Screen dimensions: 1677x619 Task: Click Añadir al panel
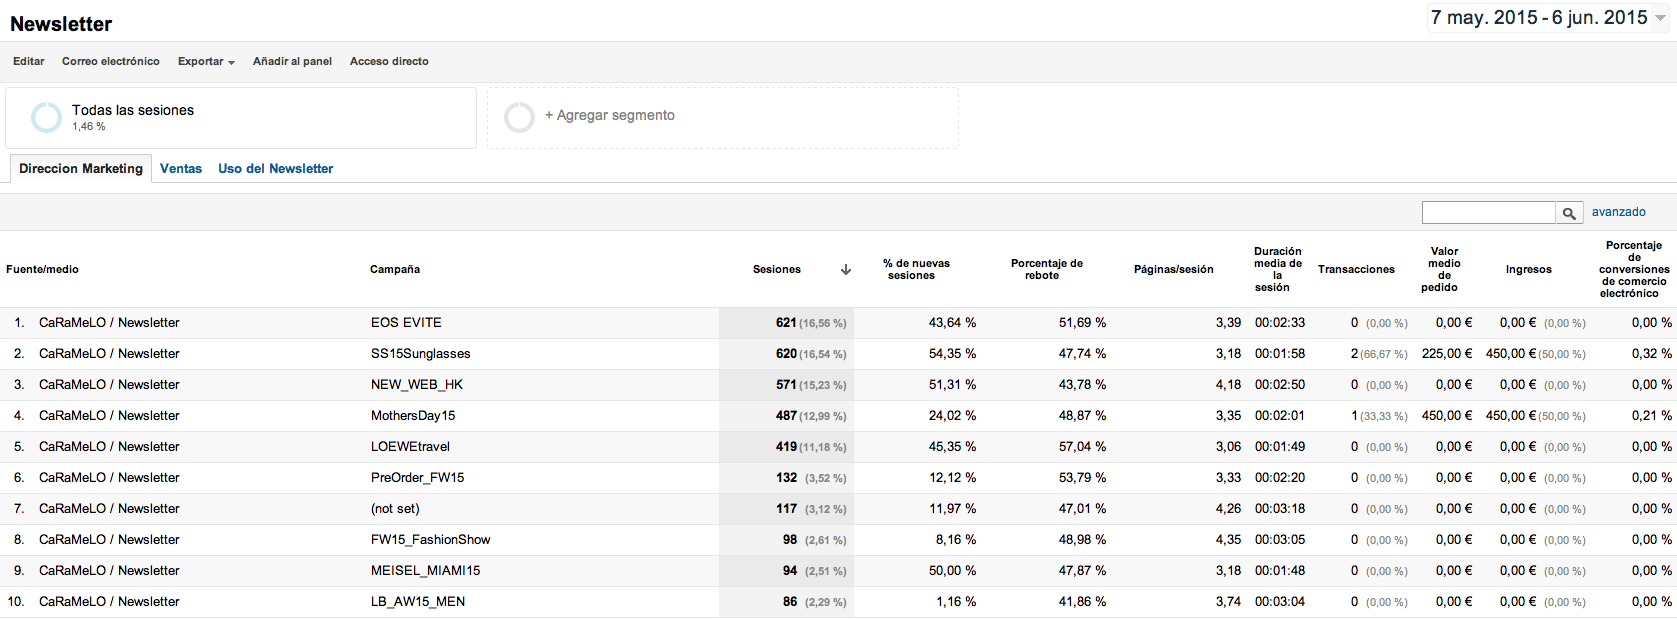[292, 62]
